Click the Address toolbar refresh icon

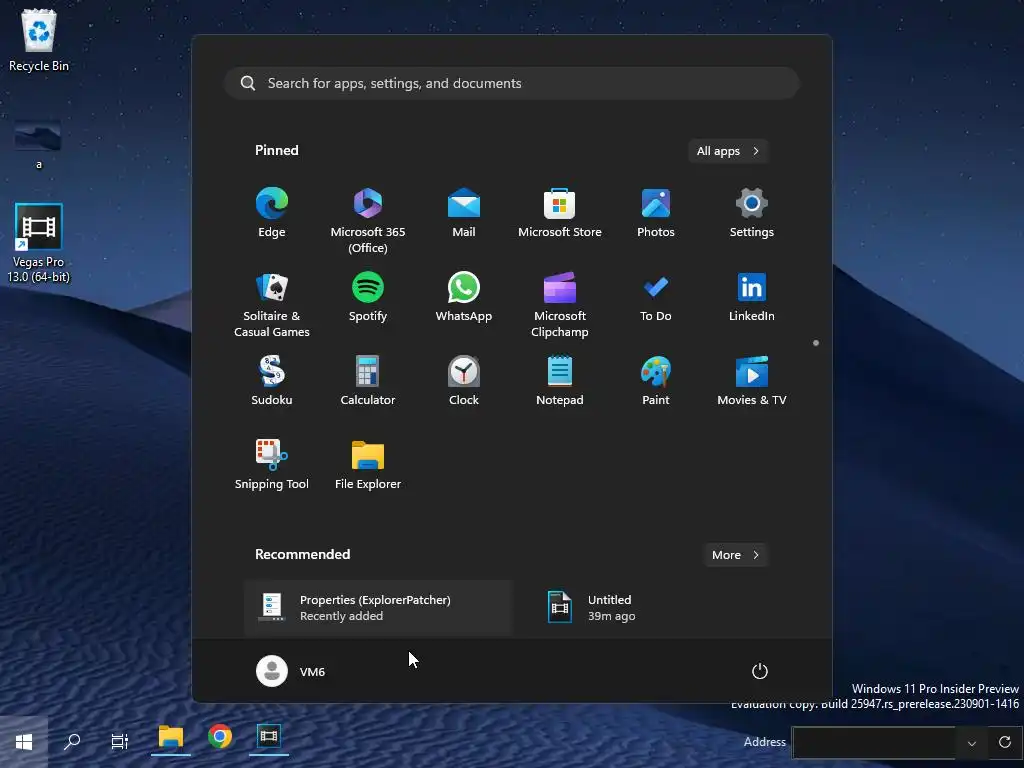[x=1005, y=743]
